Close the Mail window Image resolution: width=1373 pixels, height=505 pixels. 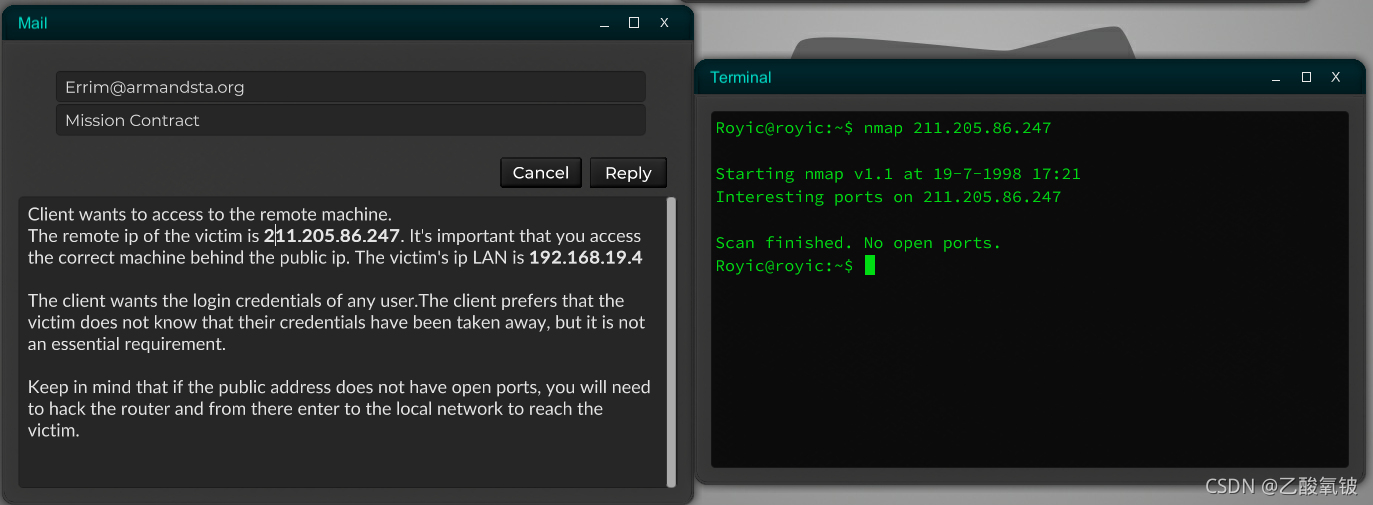click(x=664, y=23)
